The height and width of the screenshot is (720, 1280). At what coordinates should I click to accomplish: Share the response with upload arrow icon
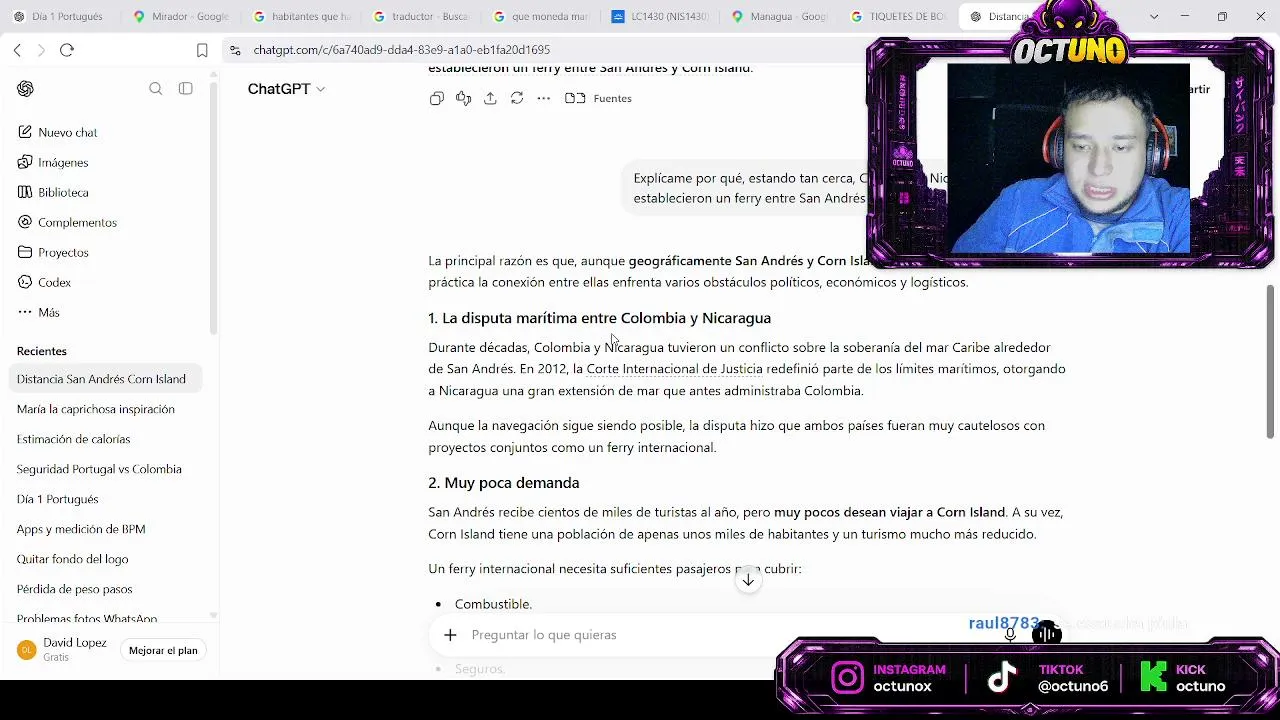coord(490,98)
